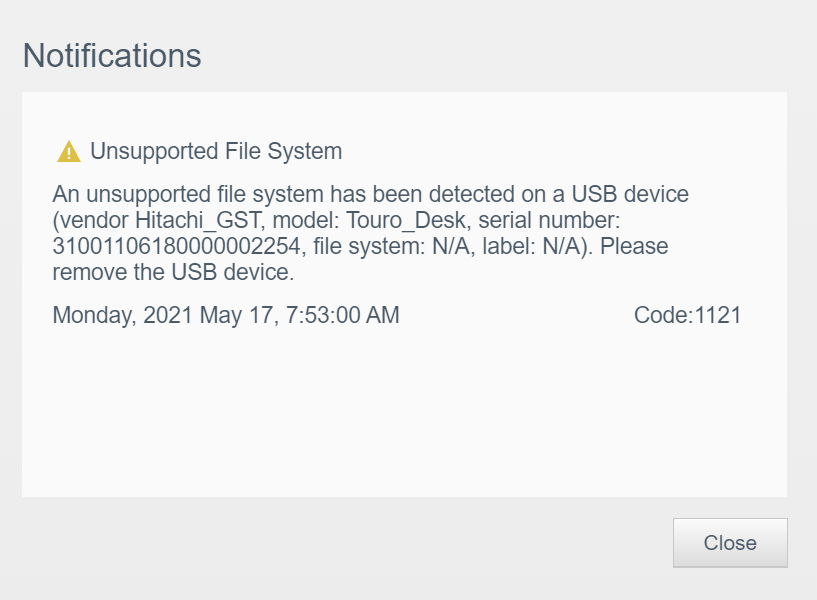Click the serial number 3100110618000002254
Viewport: 817px width, 600px height.
177,246
